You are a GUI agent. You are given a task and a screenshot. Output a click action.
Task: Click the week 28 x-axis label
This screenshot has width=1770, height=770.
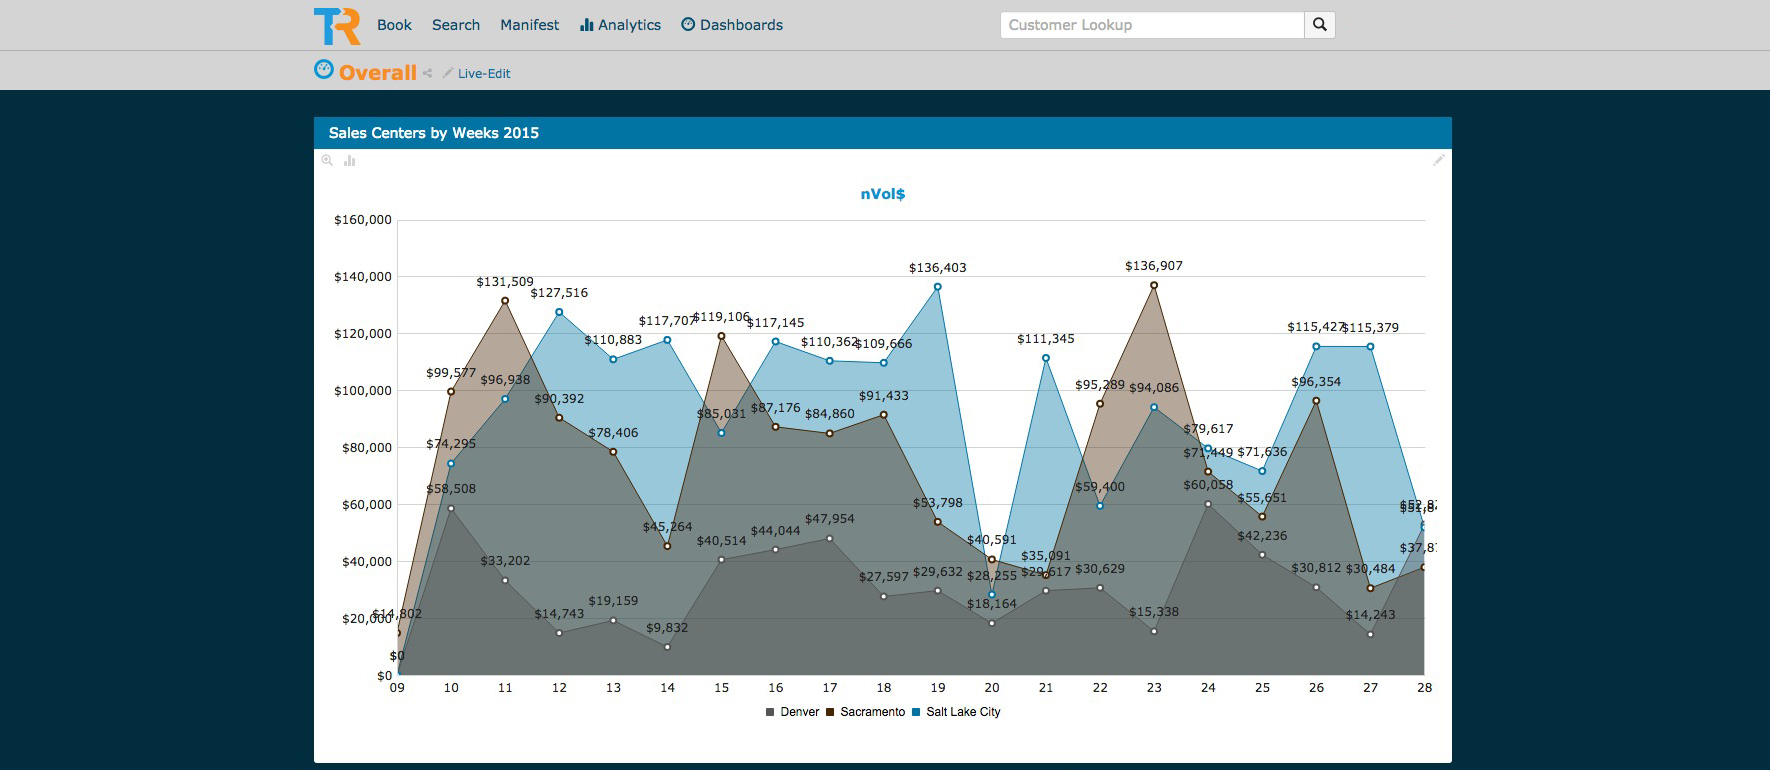click(1424, 688)
